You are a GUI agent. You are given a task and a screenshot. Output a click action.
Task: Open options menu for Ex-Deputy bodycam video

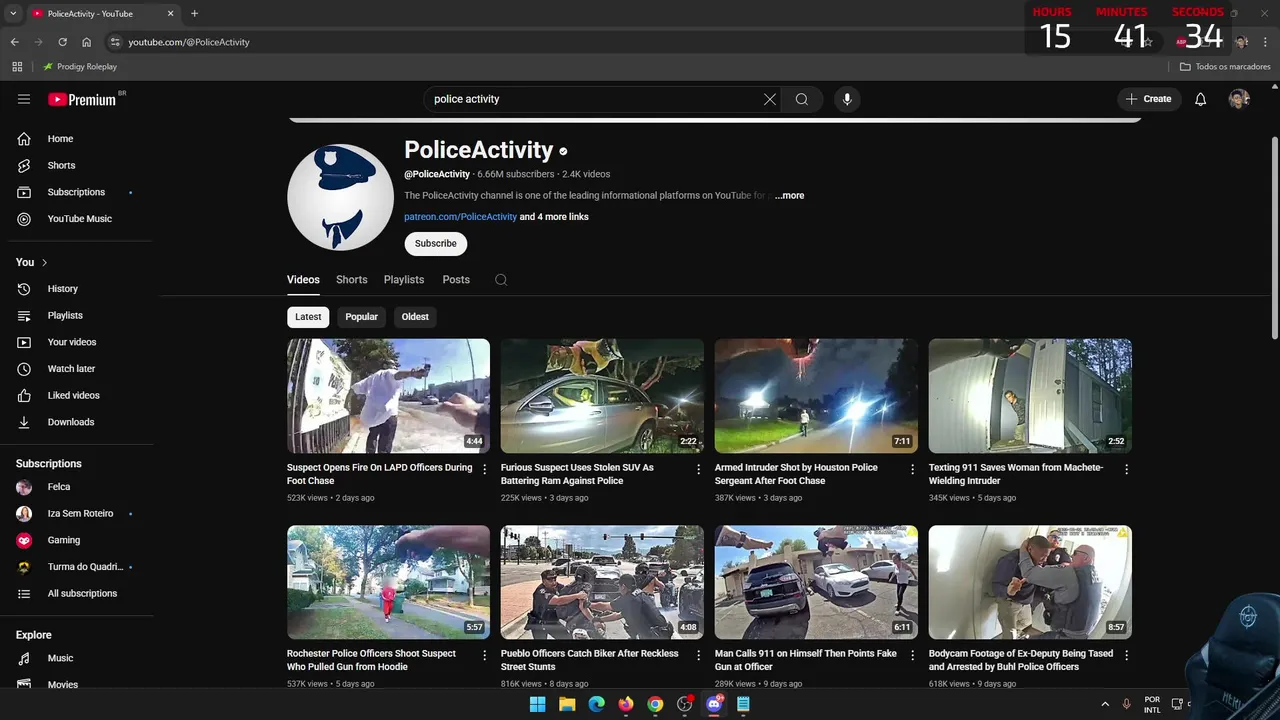[x=1127, y=655]
